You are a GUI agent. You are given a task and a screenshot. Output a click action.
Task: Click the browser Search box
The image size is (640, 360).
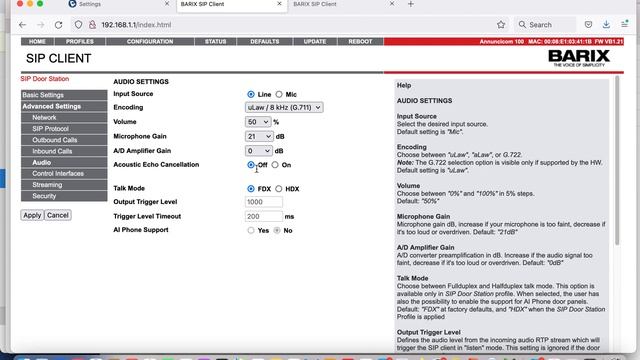click(x=545, y=25)
